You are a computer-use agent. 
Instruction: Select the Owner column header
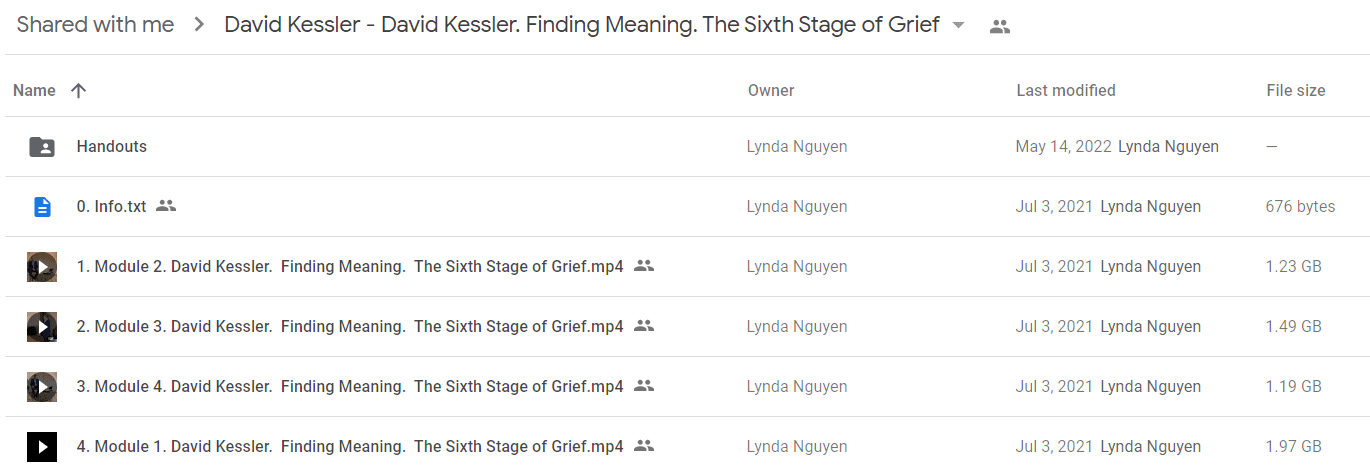(771, 90)
